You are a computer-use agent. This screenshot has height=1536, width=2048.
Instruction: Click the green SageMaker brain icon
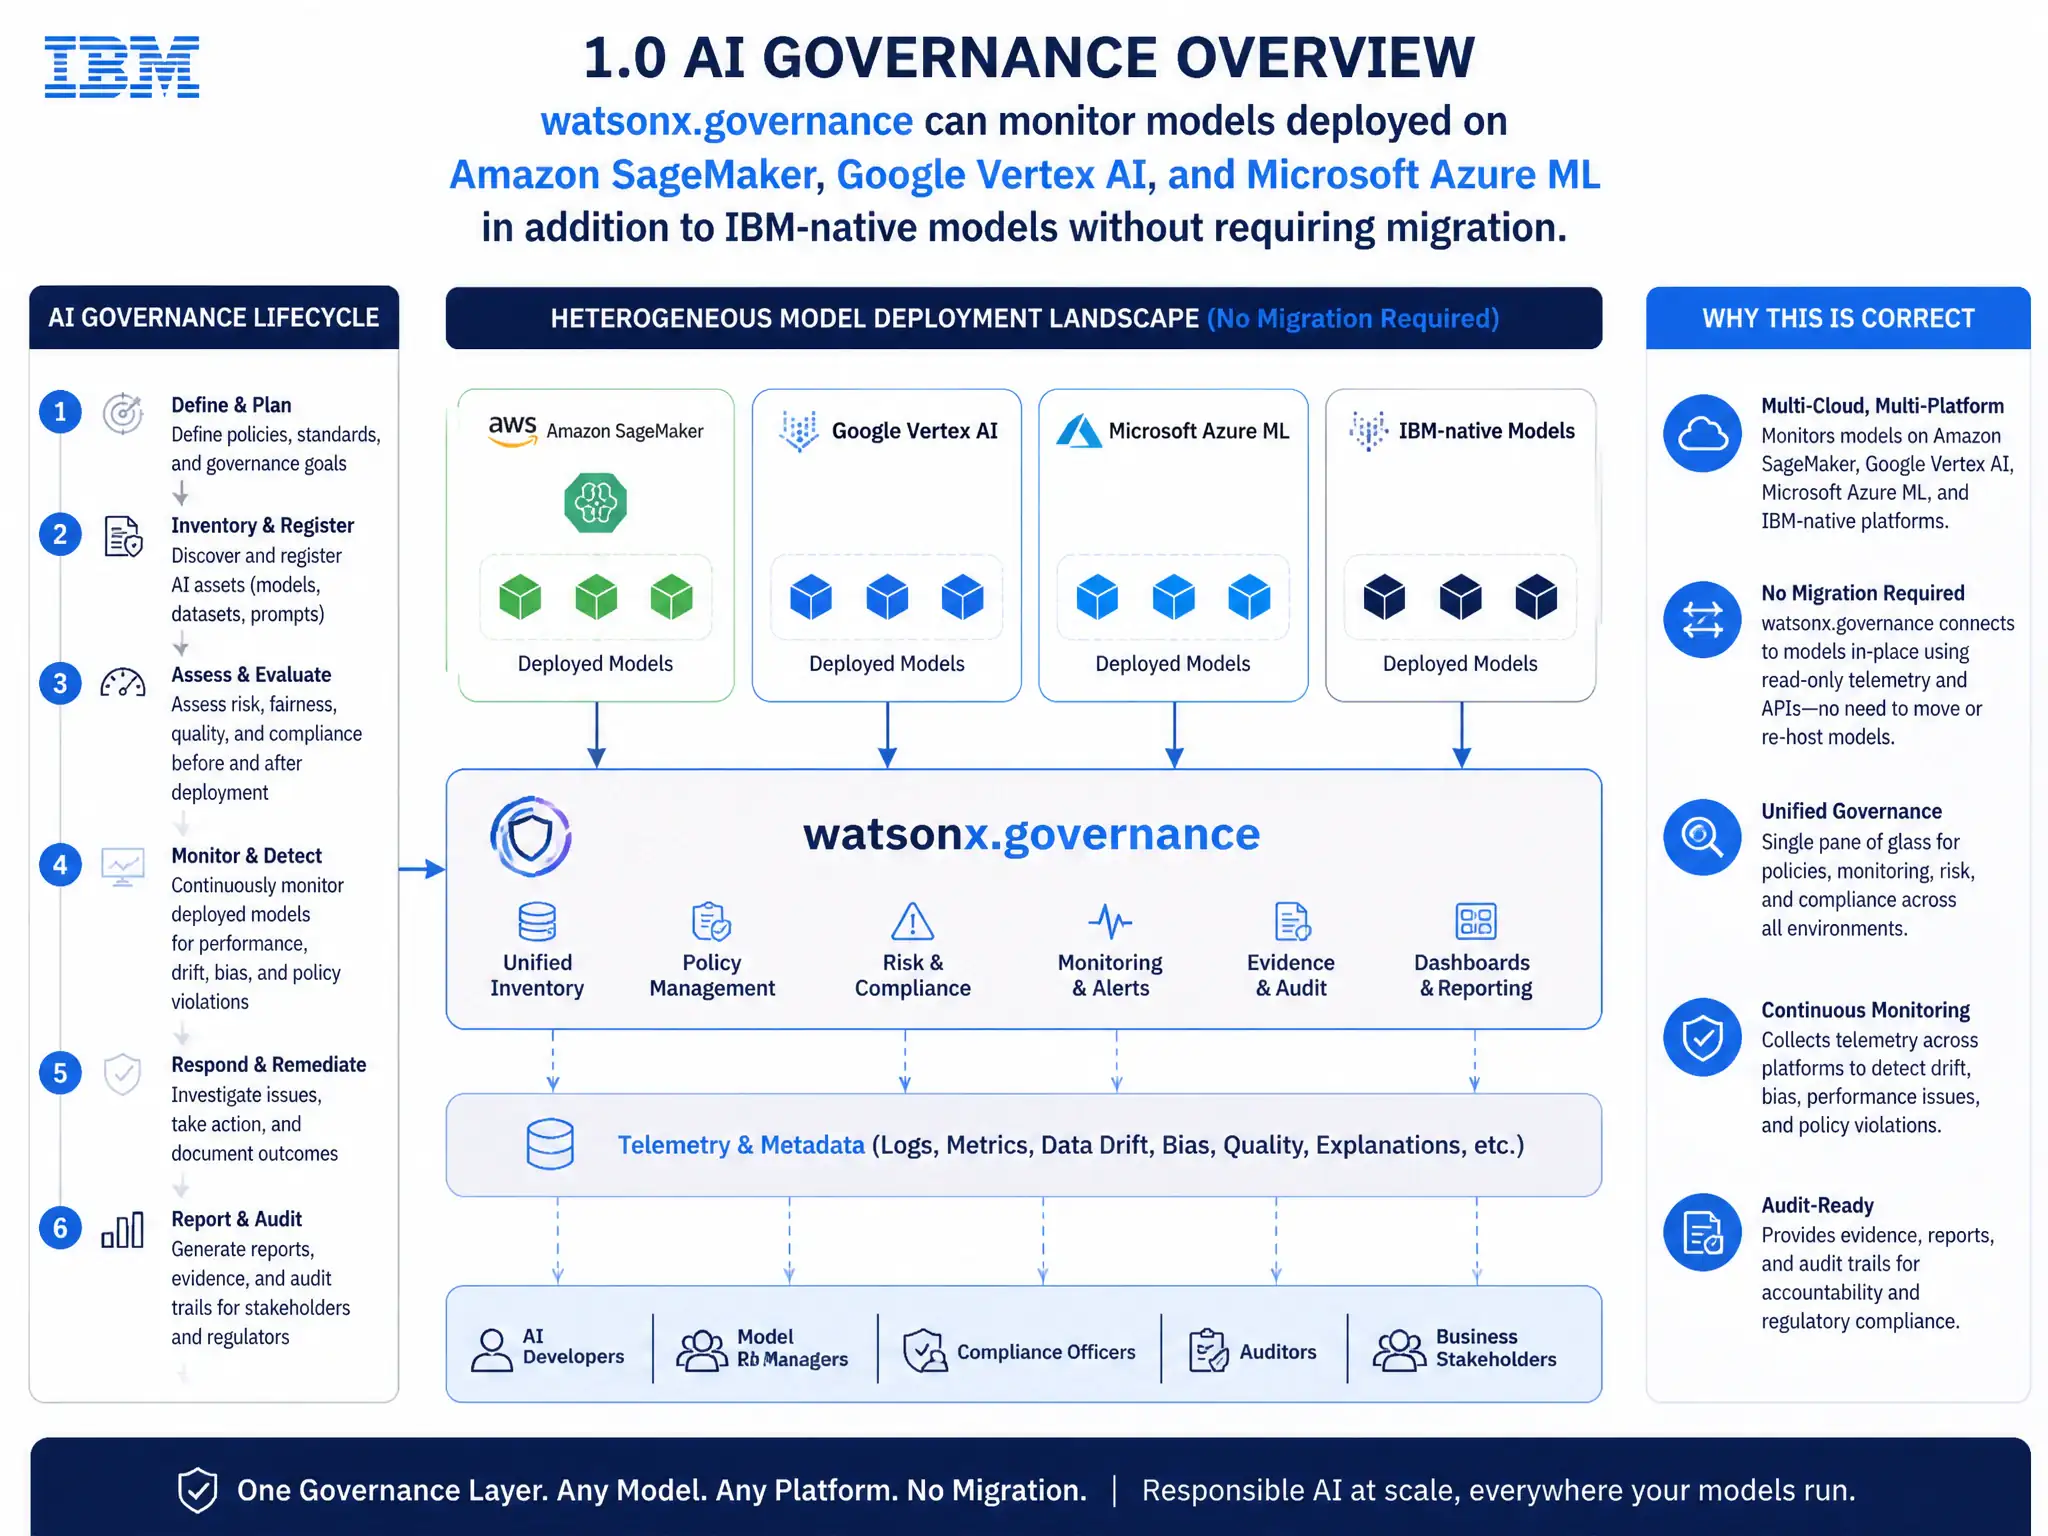click(x=595, y=503)
